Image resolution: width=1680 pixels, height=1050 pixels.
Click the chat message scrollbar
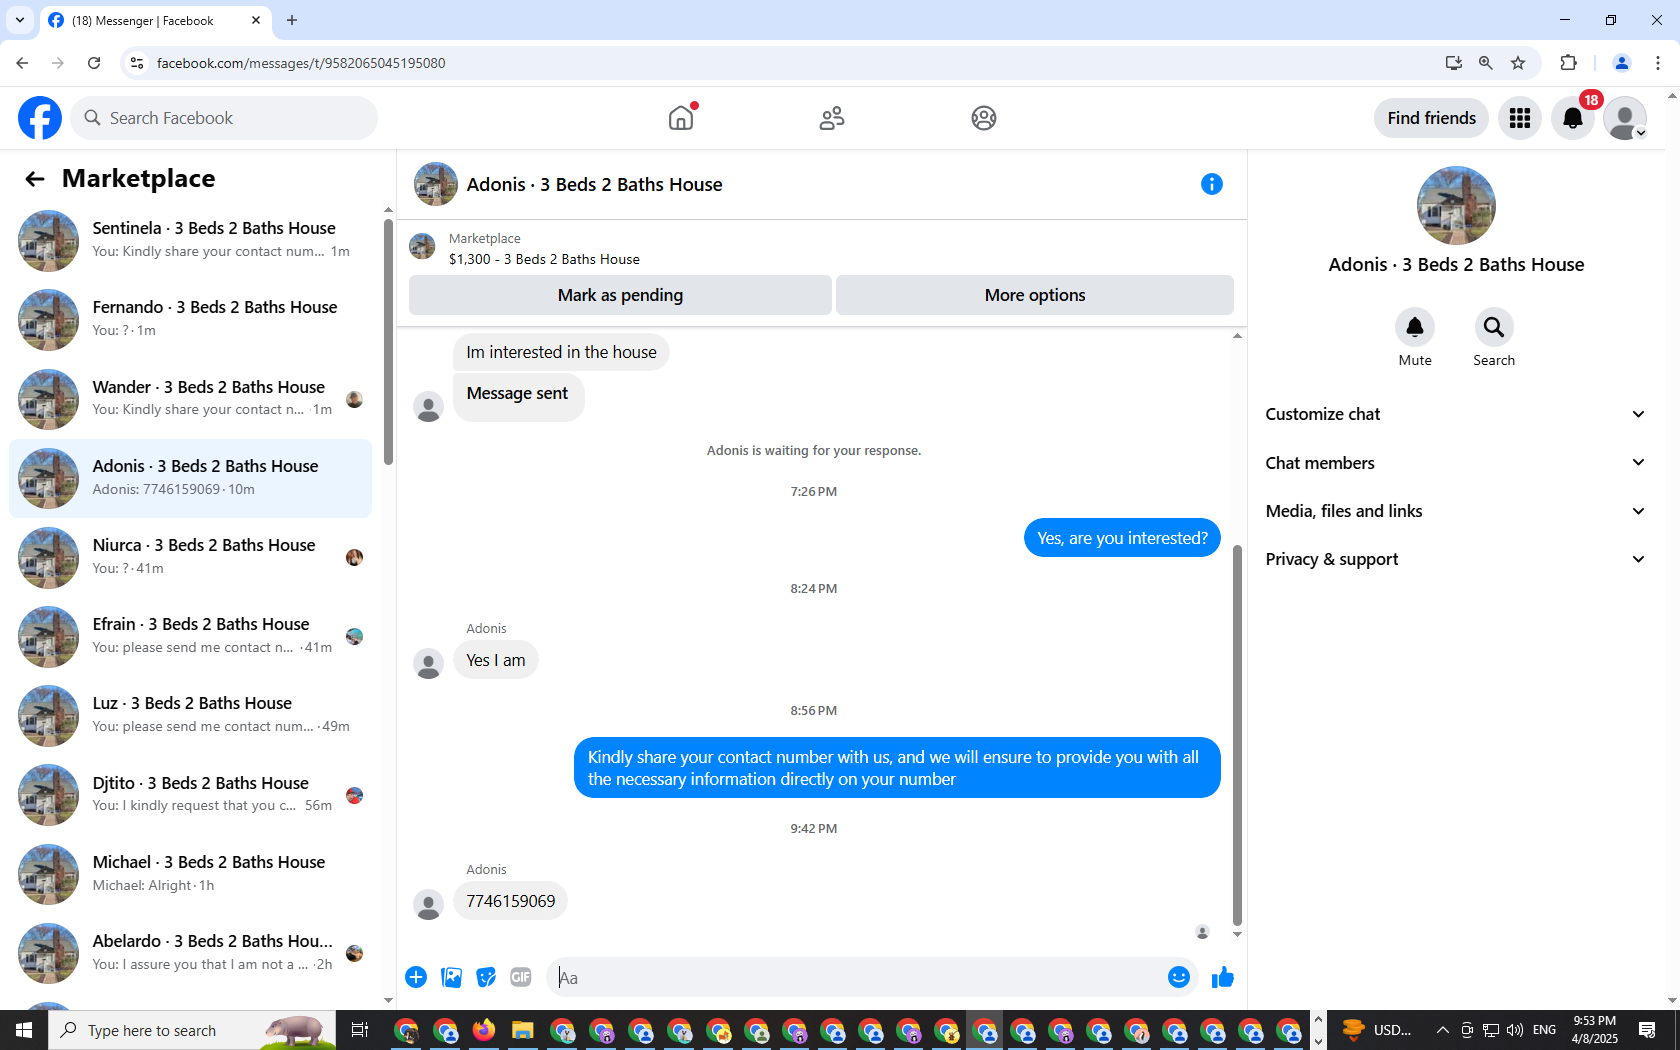(x=1237, y=735)
